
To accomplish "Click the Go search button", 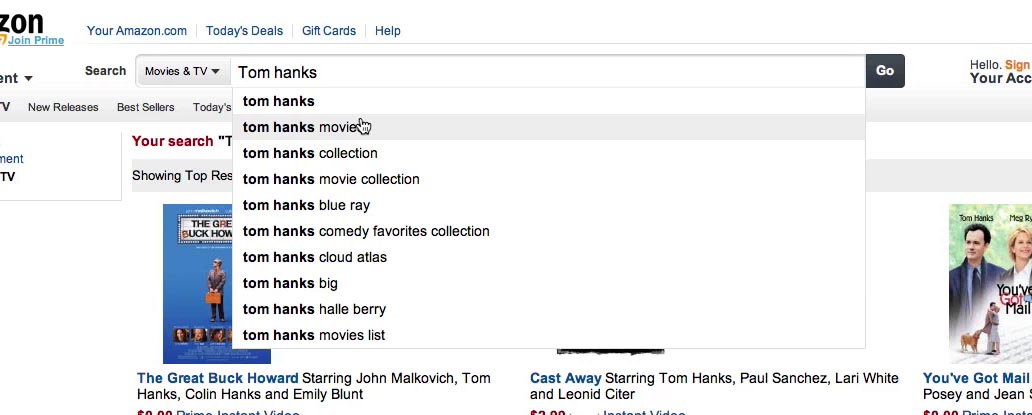I will (885, 71).
